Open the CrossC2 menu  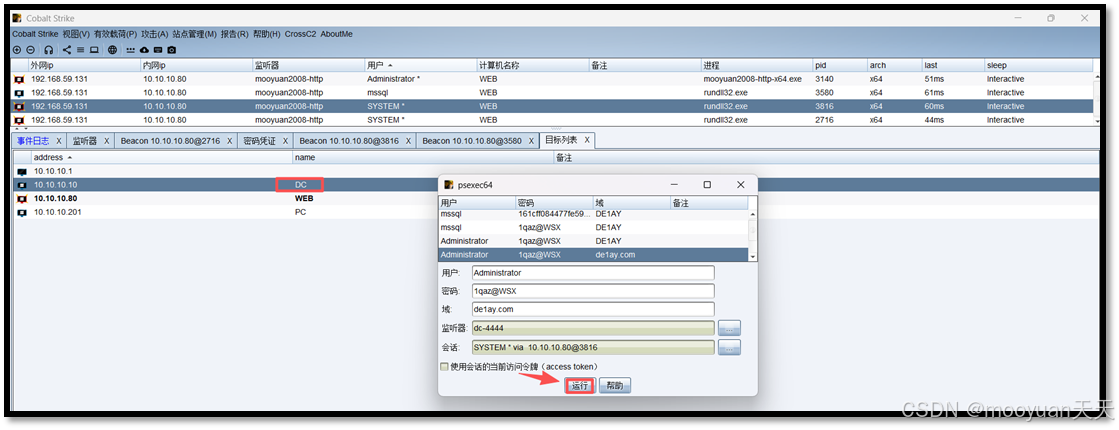point(300,34)
